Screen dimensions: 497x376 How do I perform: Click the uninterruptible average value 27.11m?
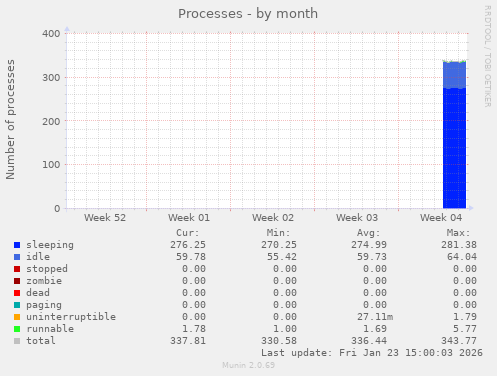375,317
